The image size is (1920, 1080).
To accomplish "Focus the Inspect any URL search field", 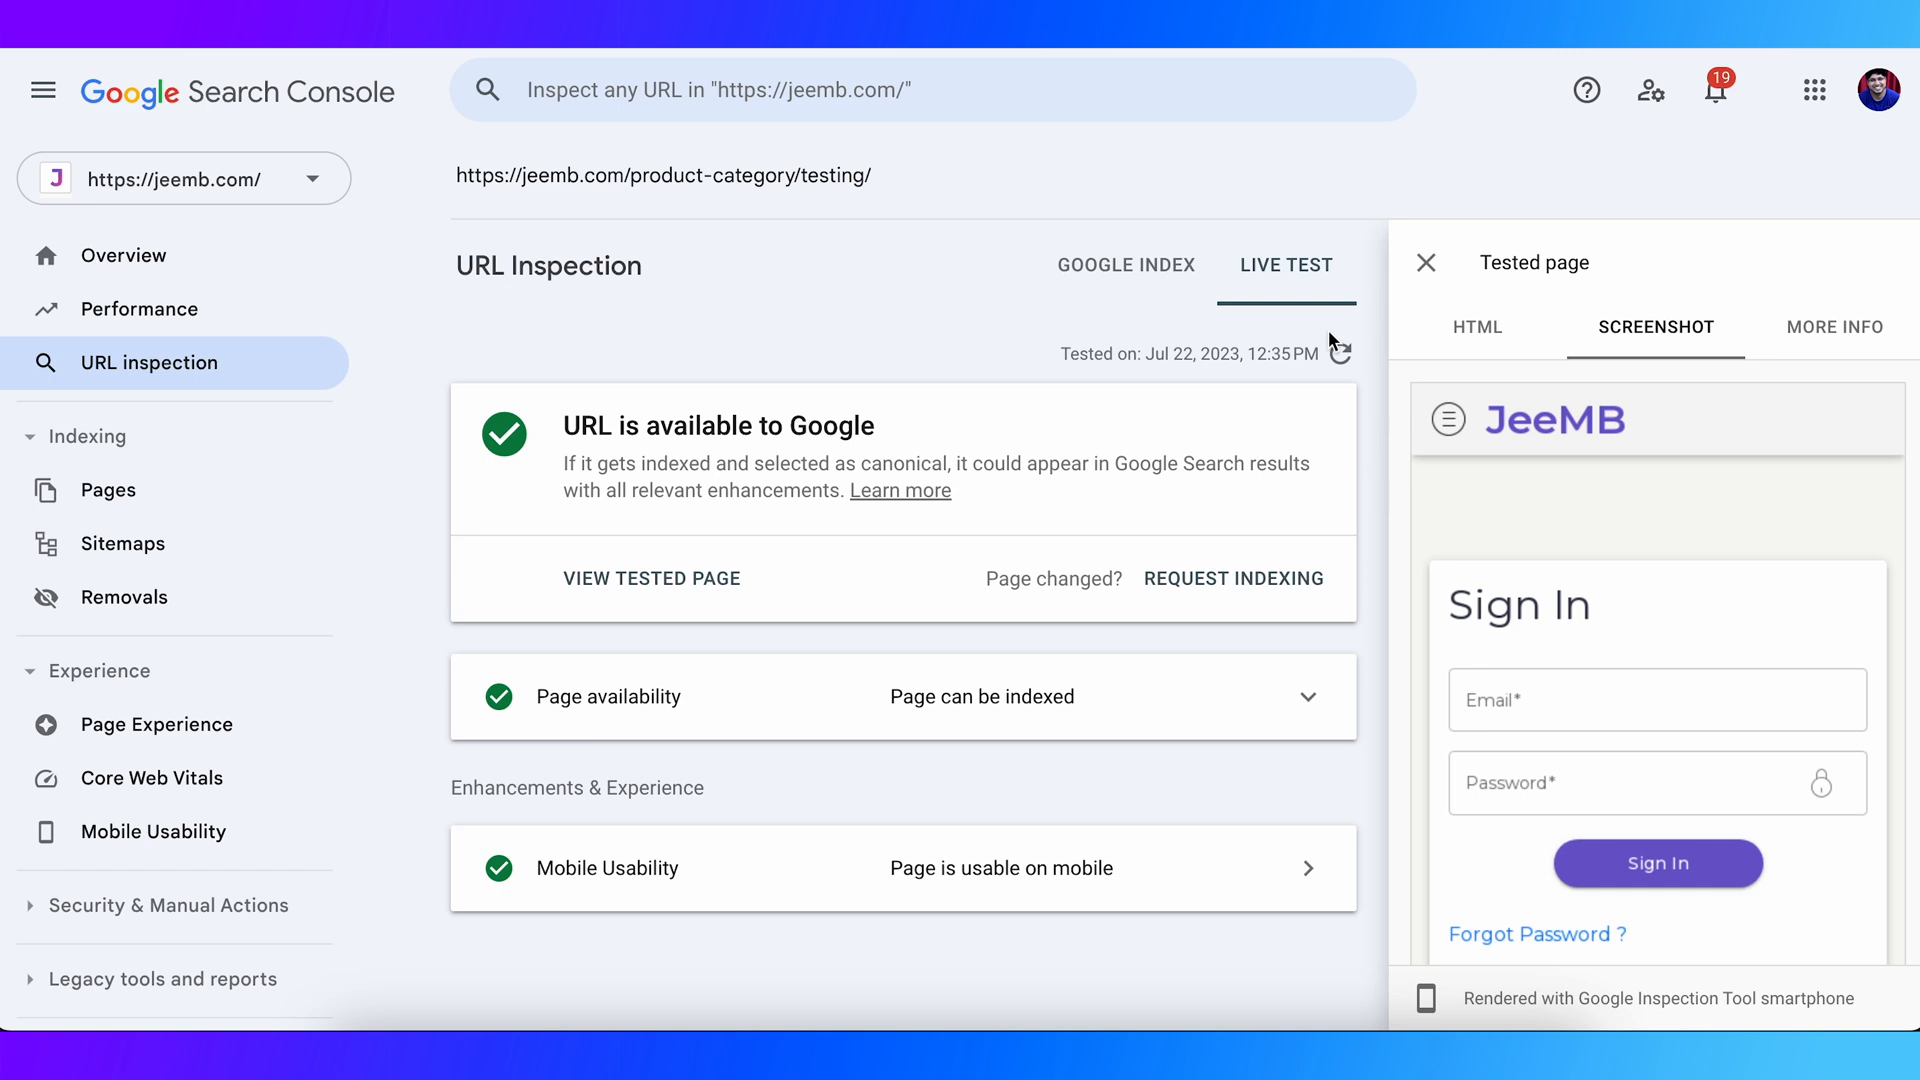I will click(x=933, y=90).
